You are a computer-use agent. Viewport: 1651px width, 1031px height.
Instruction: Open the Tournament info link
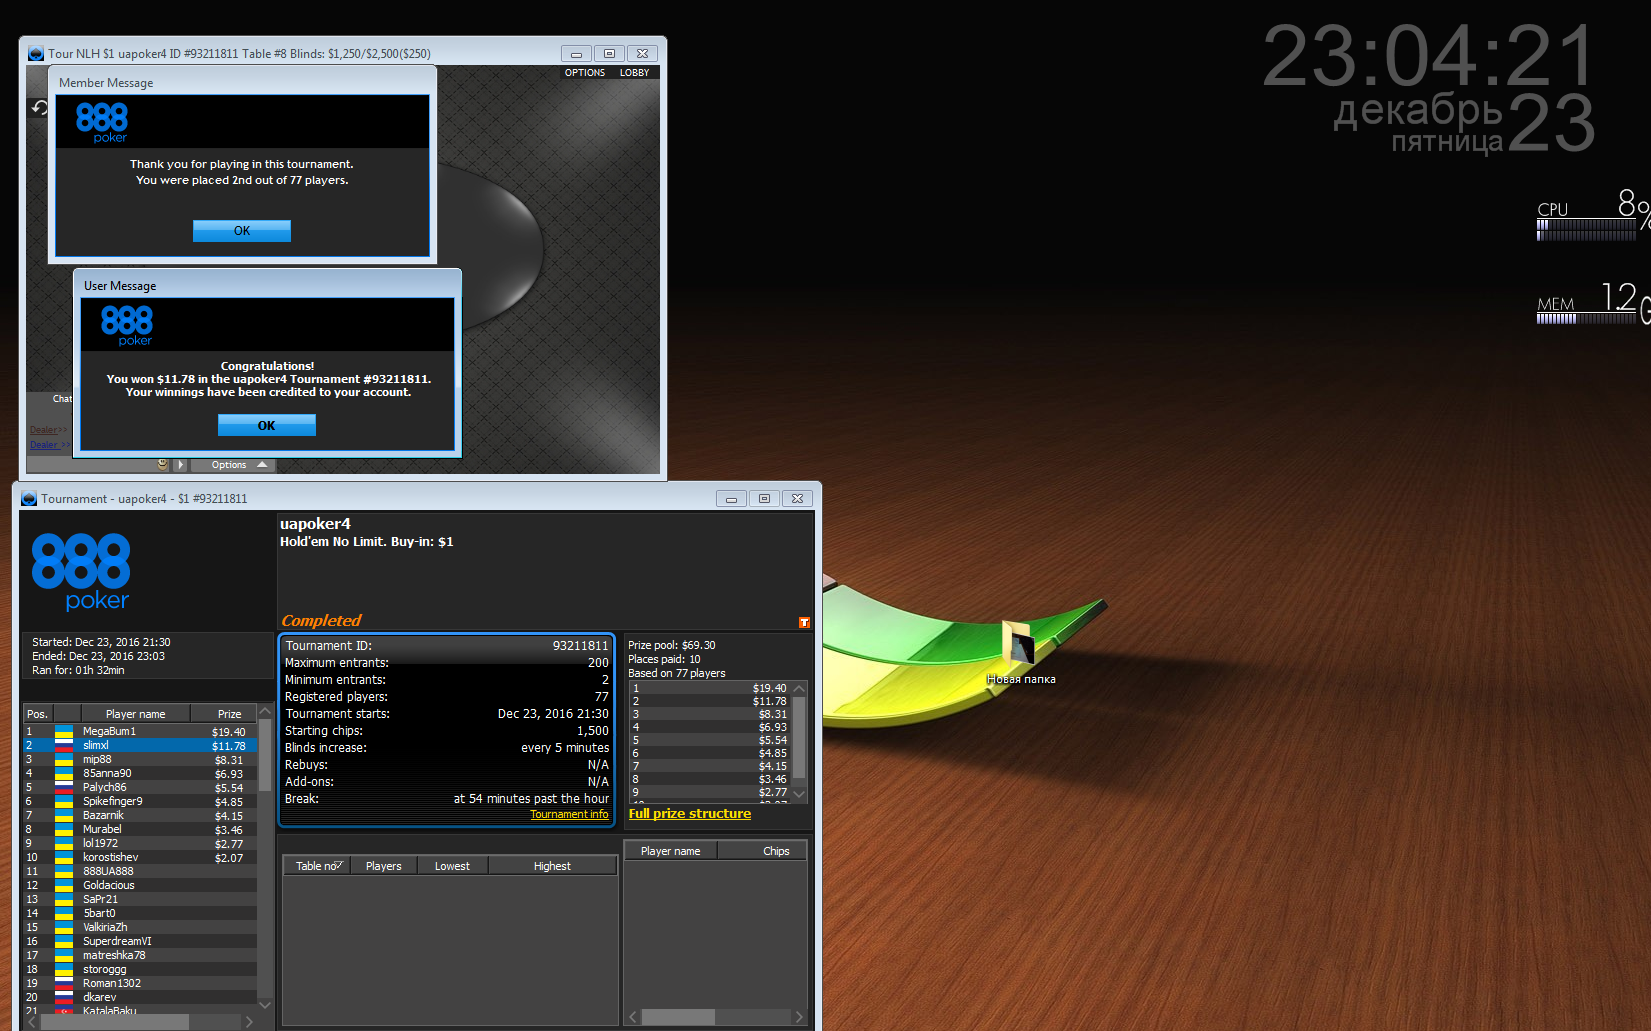coord(569,814)
